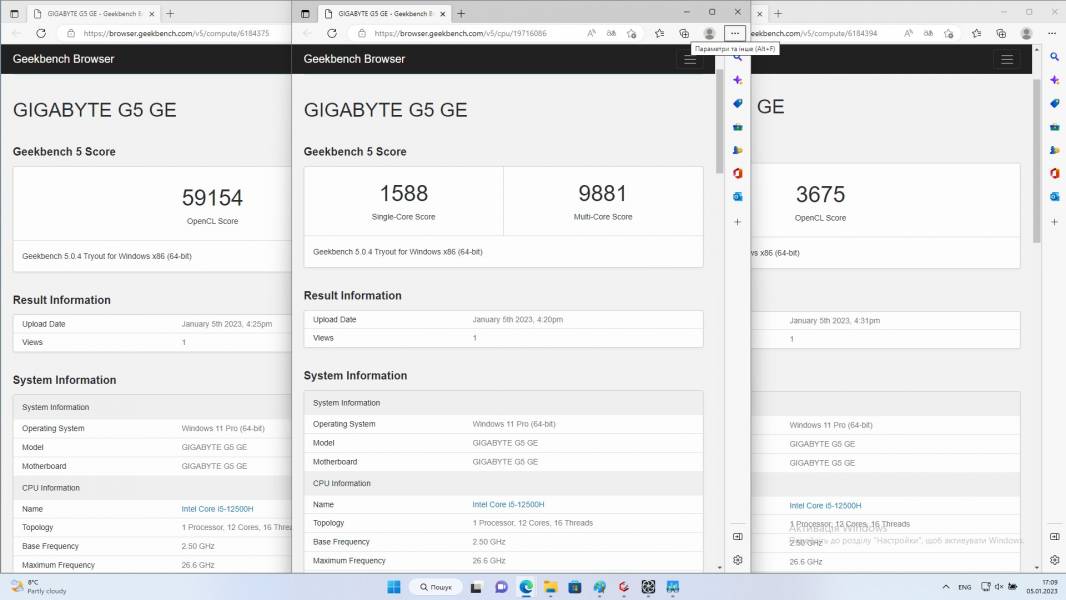This screenshot has height=600, width=1066.
Task: Click hide sidebar icon in middle window
Action: 738,537
